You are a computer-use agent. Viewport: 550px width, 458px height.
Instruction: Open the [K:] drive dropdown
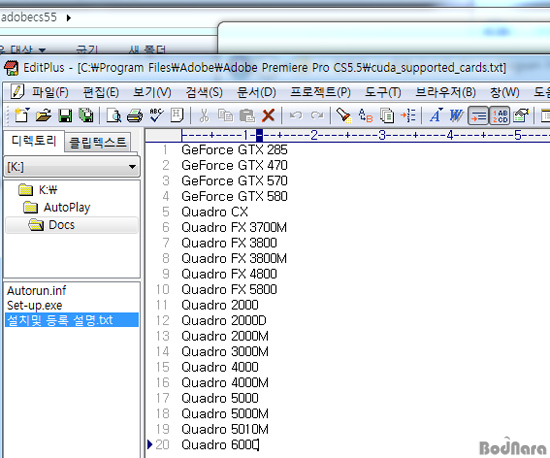72,167
